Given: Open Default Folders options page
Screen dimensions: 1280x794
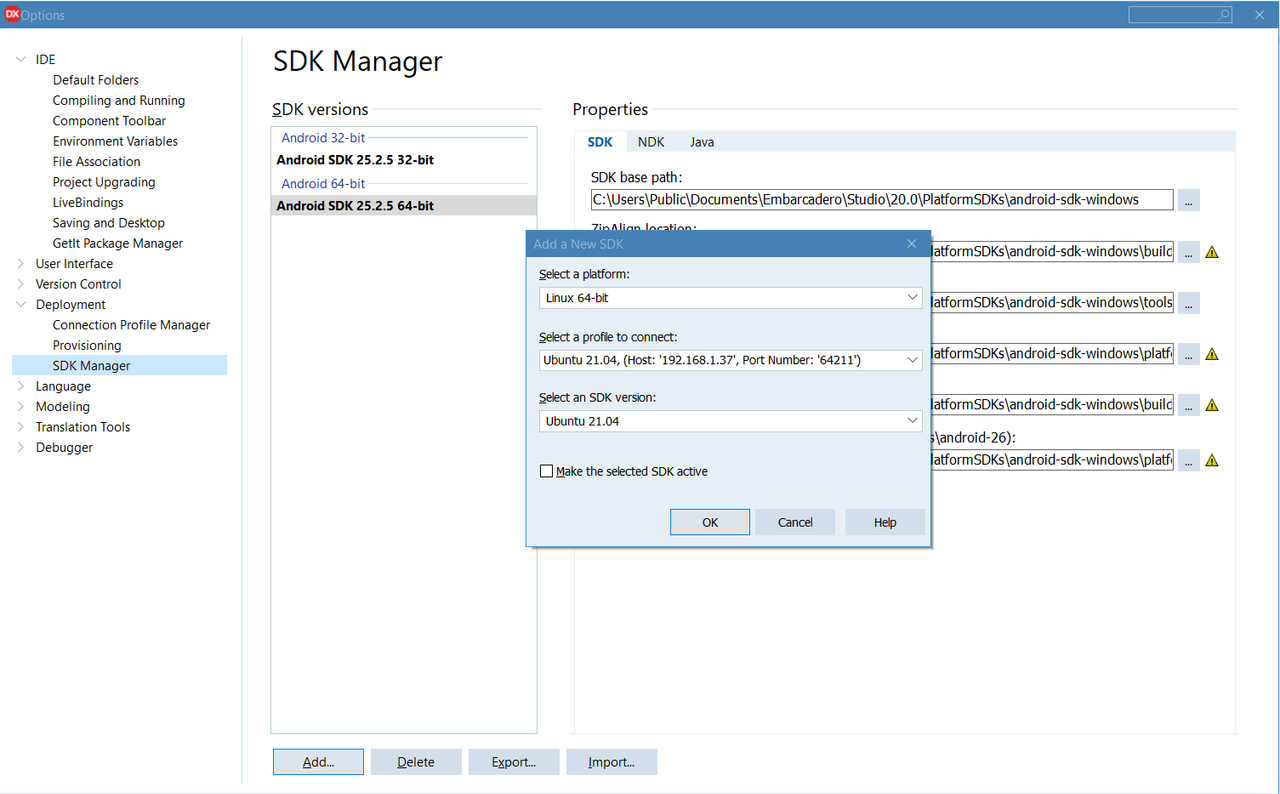Looking at the screenshot, I should 96,80.
